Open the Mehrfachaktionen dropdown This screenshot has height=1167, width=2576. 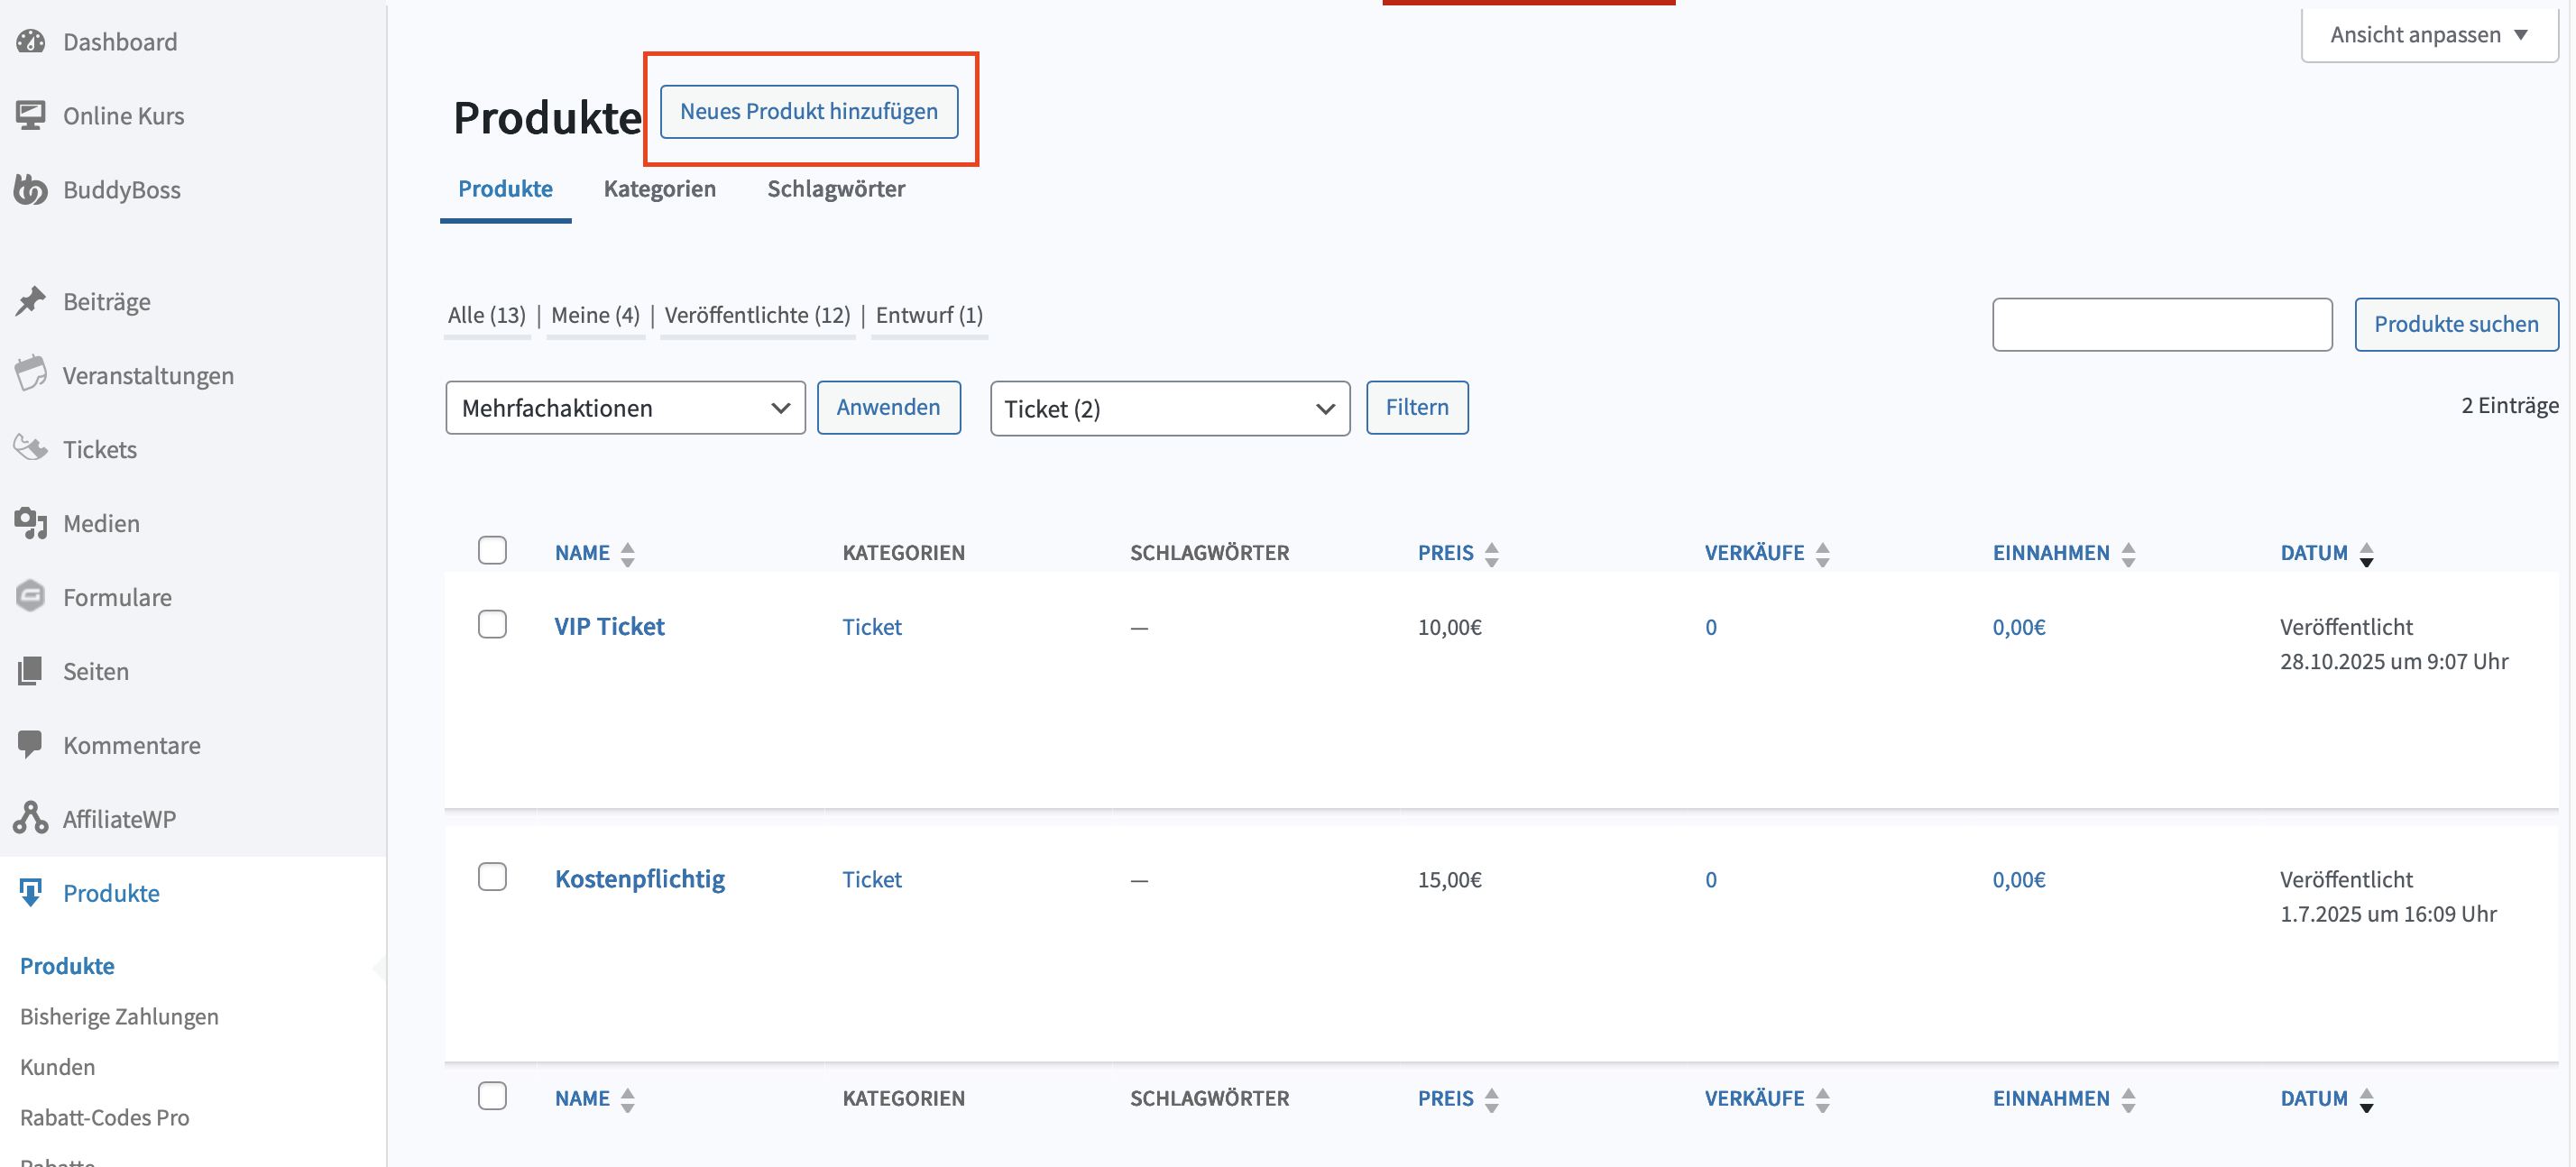625,408
